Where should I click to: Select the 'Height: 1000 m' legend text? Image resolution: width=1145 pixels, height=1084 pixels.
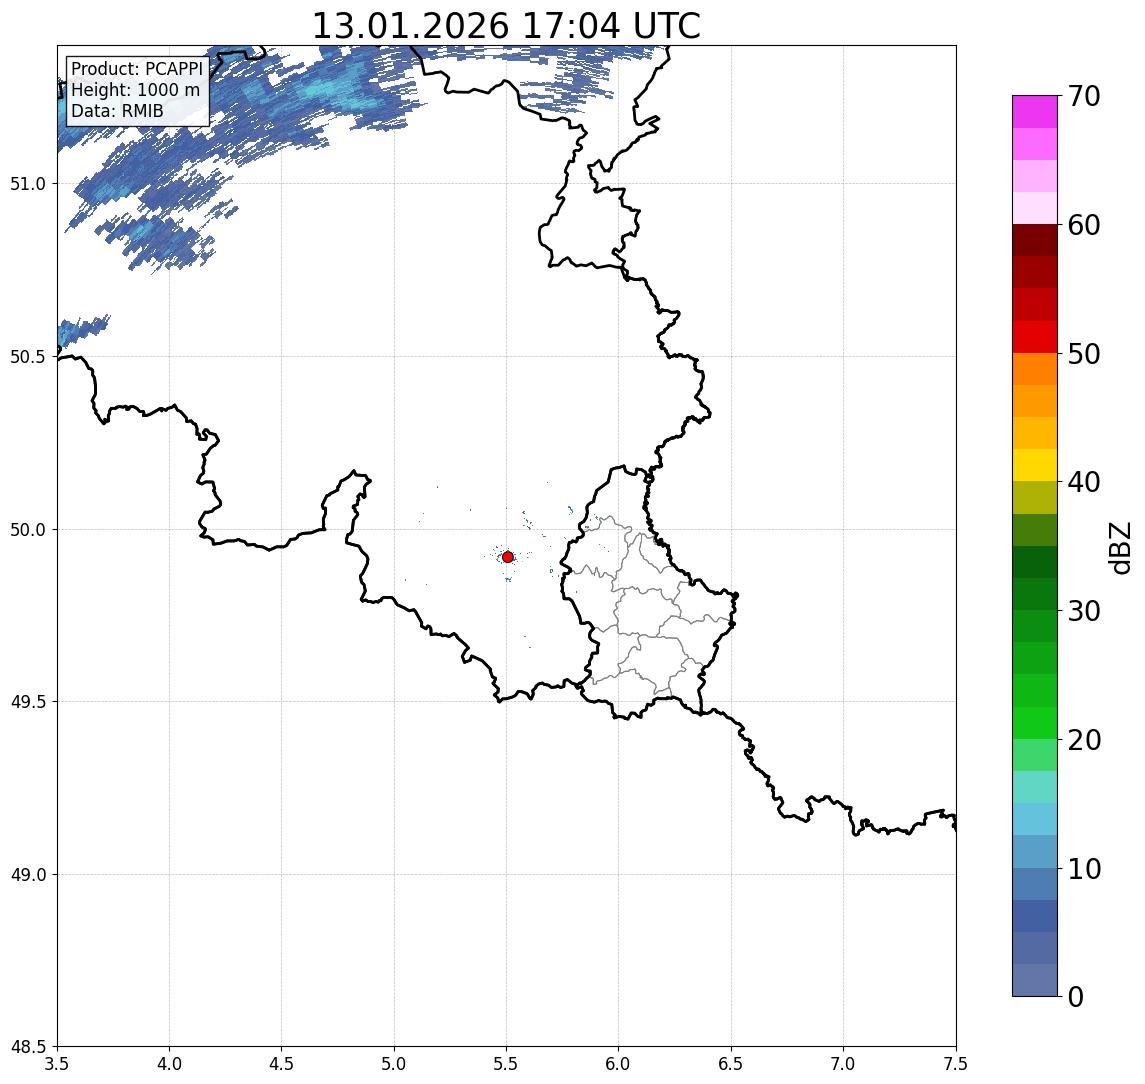pyautogui.click(x=135, y=90)
